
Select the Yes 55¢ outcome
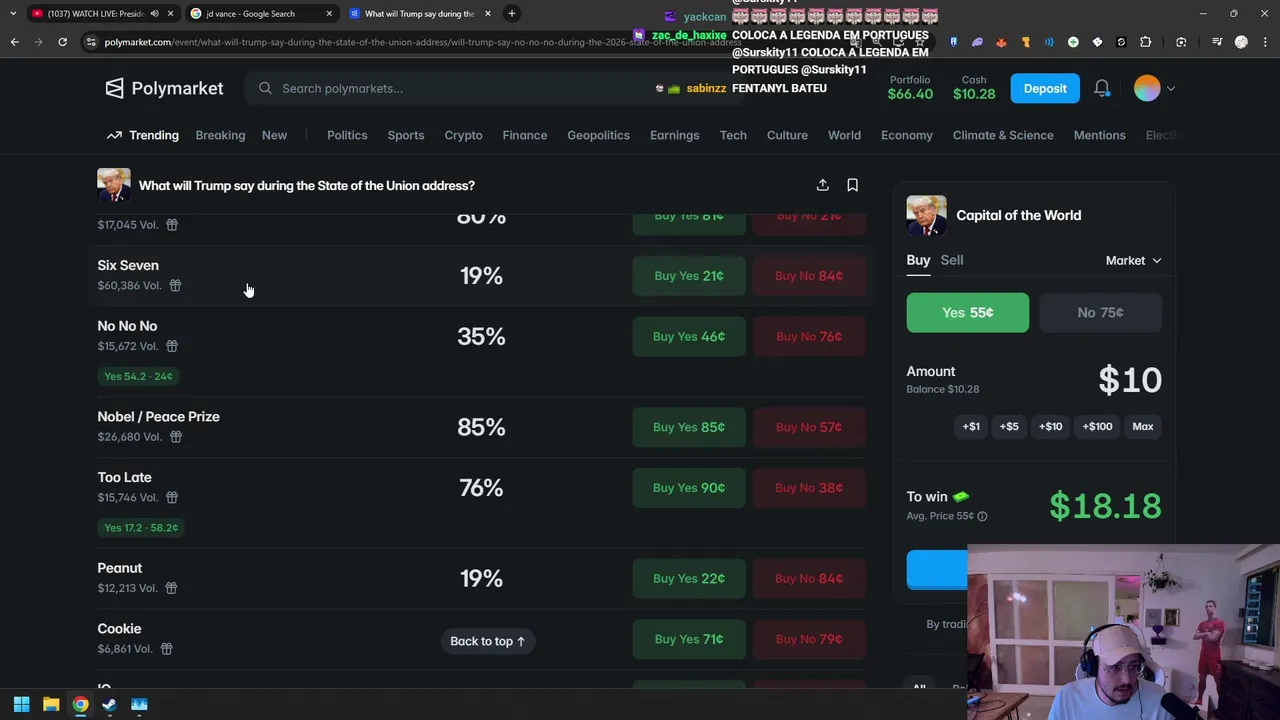967,312
